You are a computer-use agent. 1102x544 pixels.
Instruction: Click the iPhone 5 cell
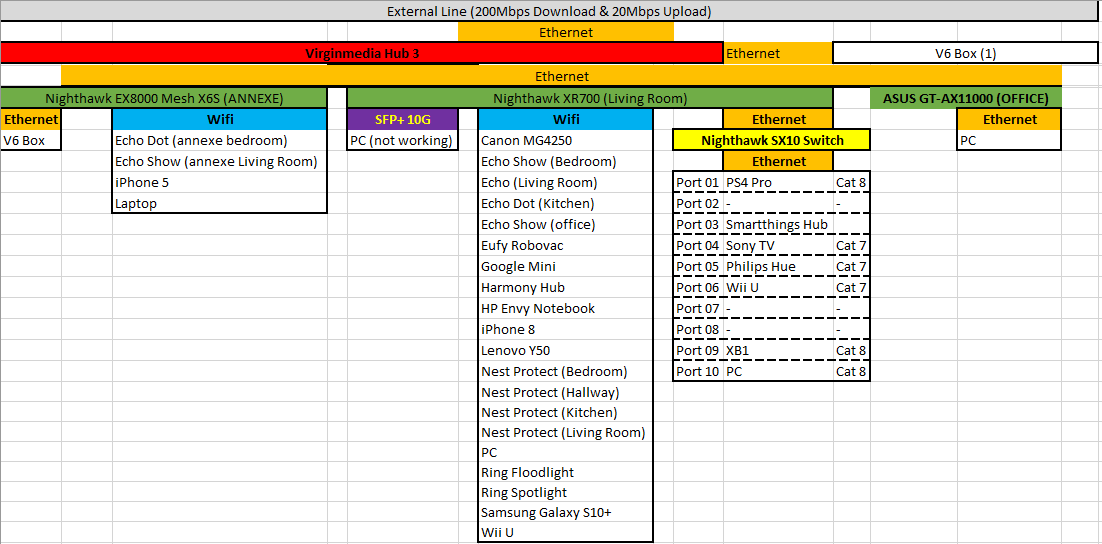pyautogui.click(x=219, y=183)
